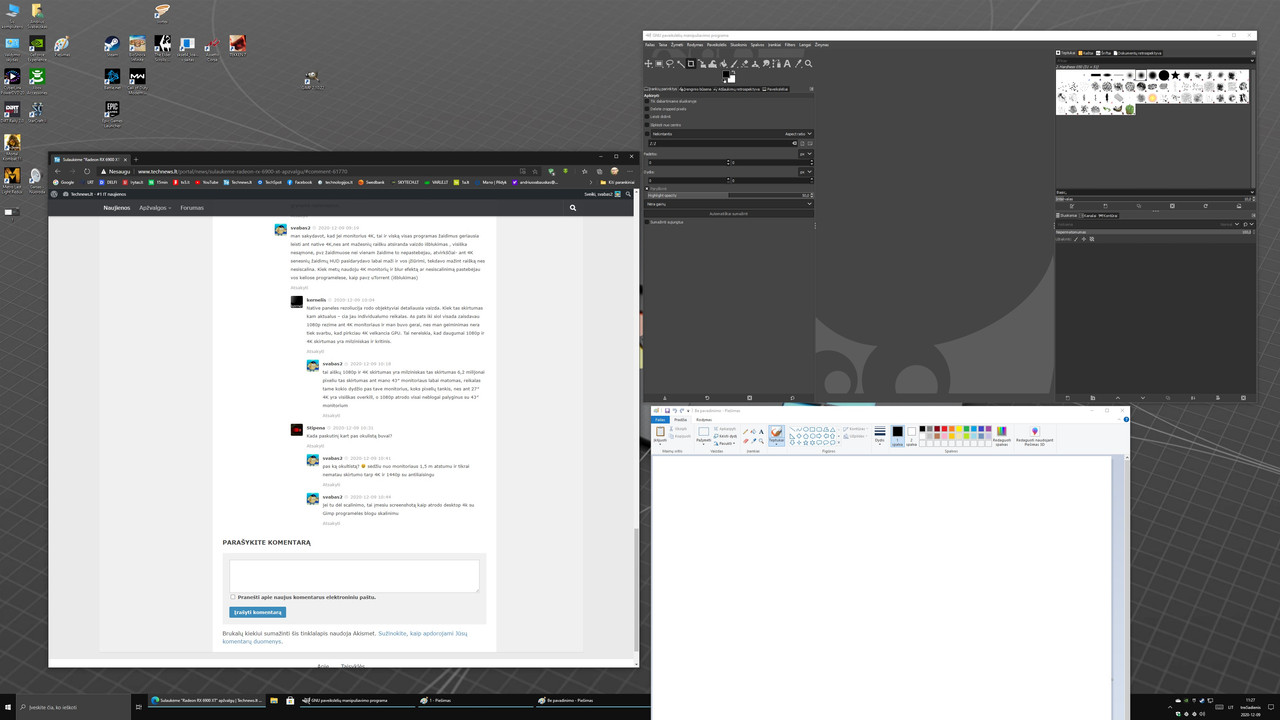Screen dimensions: 1280x720
Task: Select the Zoom magnifier tool in GIMP toolbox
Action: pyautogui.click(x=808, y=64)
